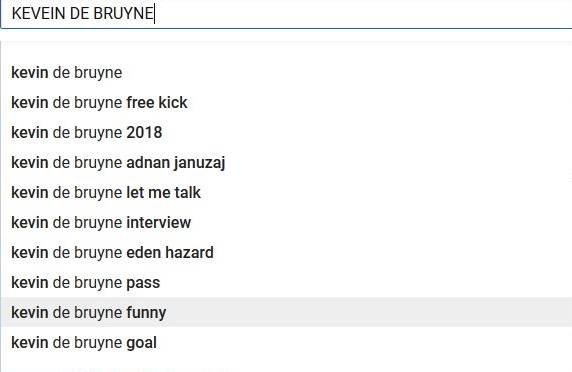The image size is (572, 372).
Task: Click the bold word "funny" in highlighted row
Action: tap(146, 313)
